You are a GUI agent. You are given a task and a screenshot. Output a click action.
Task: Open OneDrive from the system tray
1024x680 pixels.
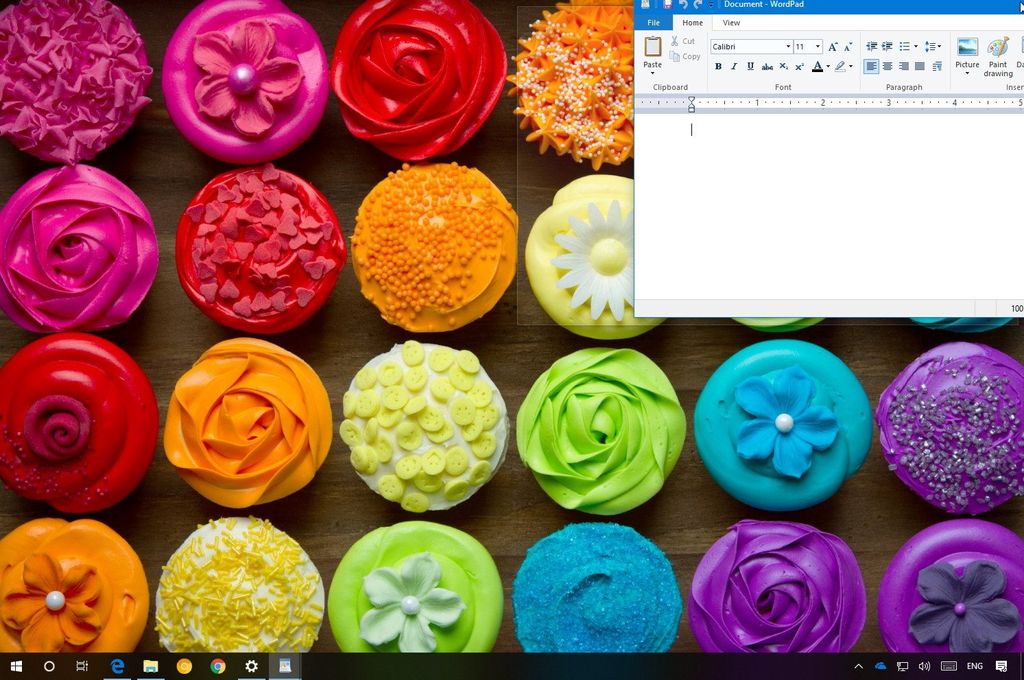(879, 666)
